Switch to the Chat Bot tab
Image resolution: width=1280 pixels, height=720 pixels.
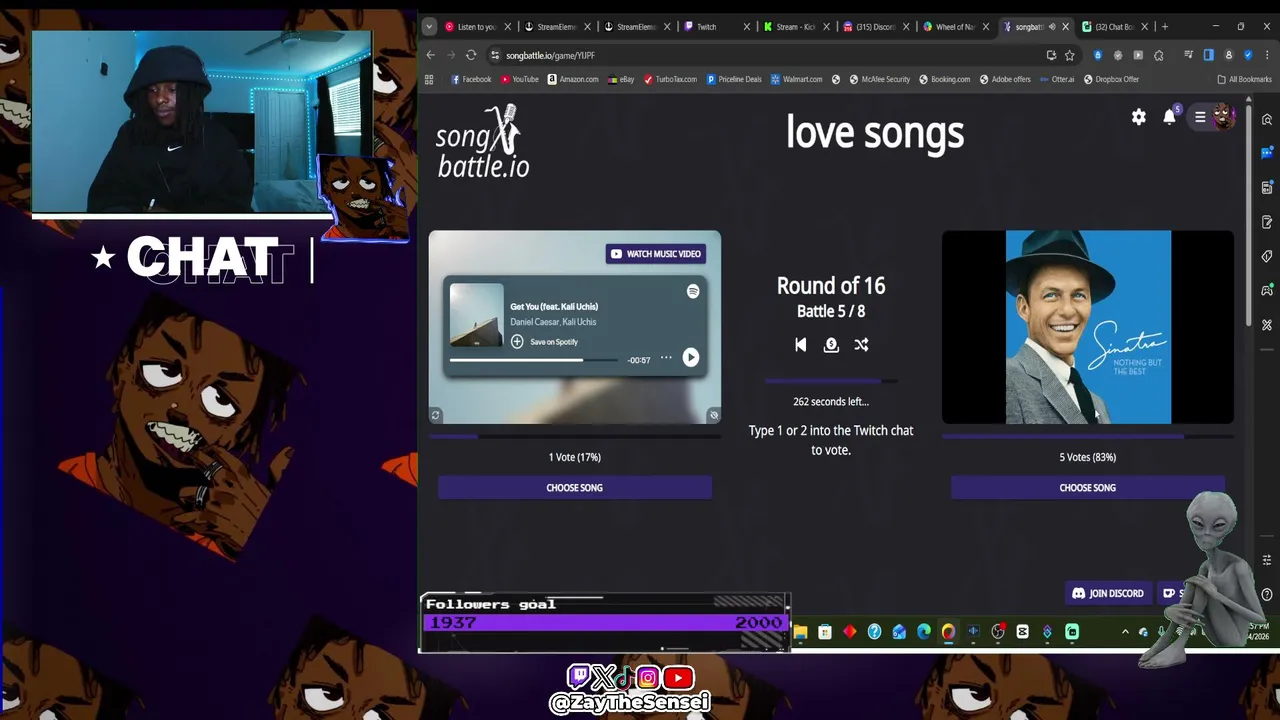1114,27
